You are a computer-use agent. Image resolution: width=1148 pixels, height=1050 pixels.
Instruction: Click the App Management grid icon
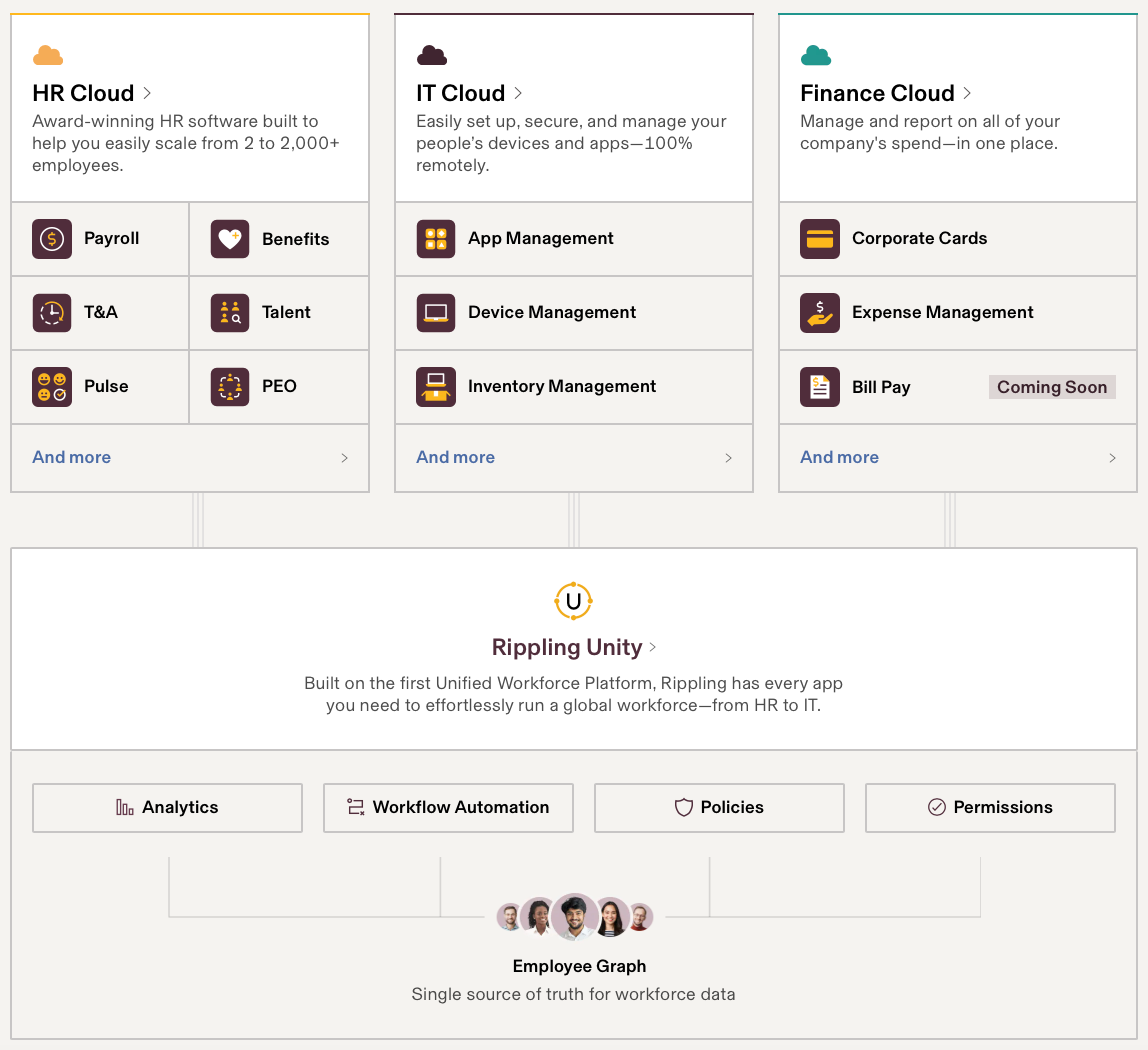coord(436,239)
